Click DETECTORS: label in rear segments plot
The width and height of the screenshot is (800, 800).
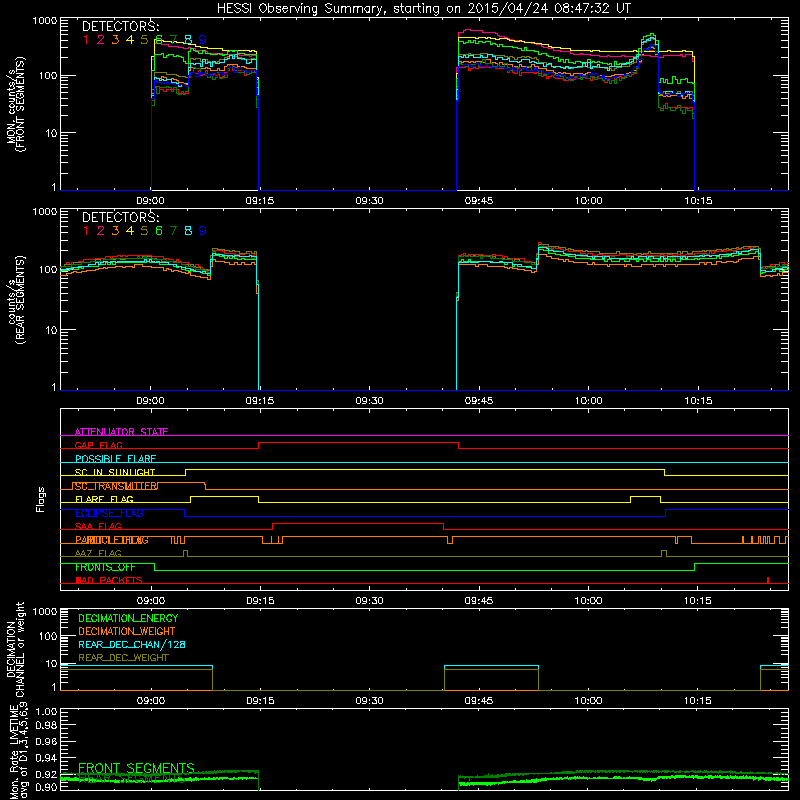point(120,218)
